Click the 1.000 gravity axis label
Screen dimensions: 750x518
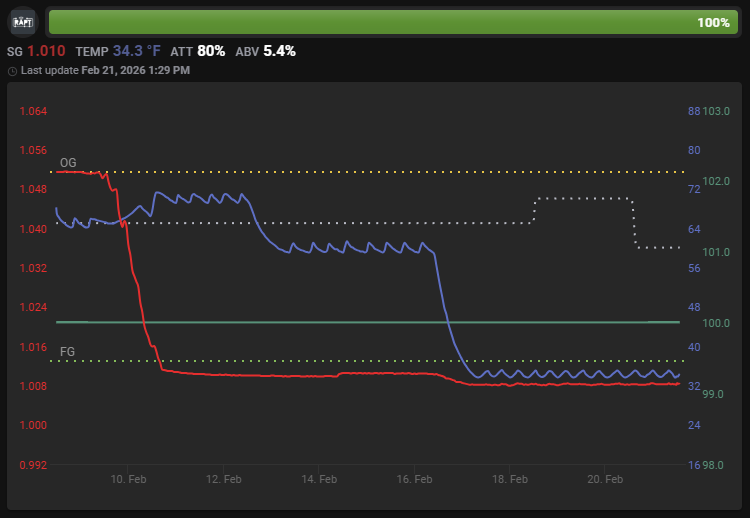[x=33, y=426]
